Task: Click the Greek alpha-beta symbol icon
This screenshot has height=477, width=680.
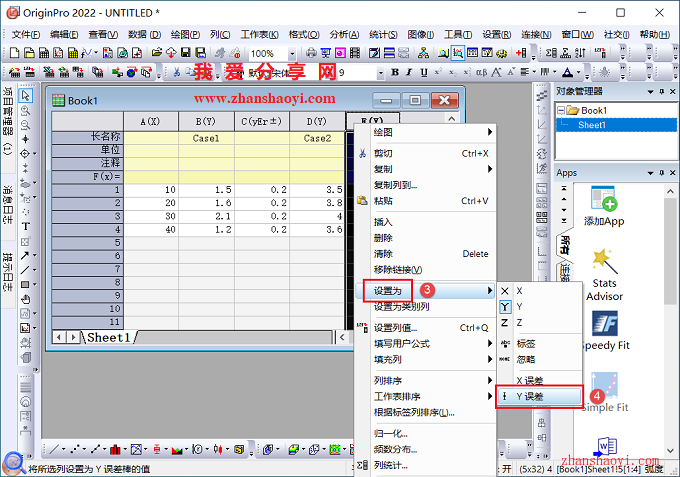Action: pyautogui.click(x=481, y=72)
